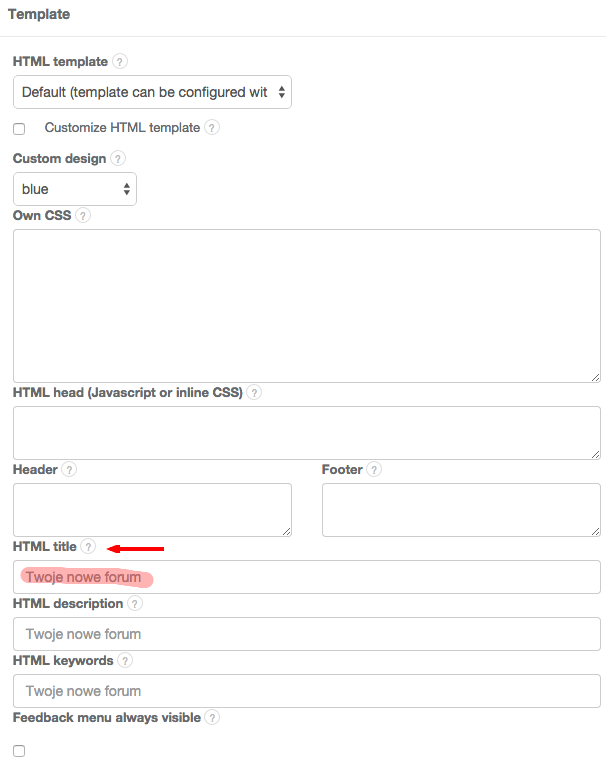The height and width of the screenshot is (768, 606).
Task: Click help icon beside Customize HTML template
Action: (211, 128)
